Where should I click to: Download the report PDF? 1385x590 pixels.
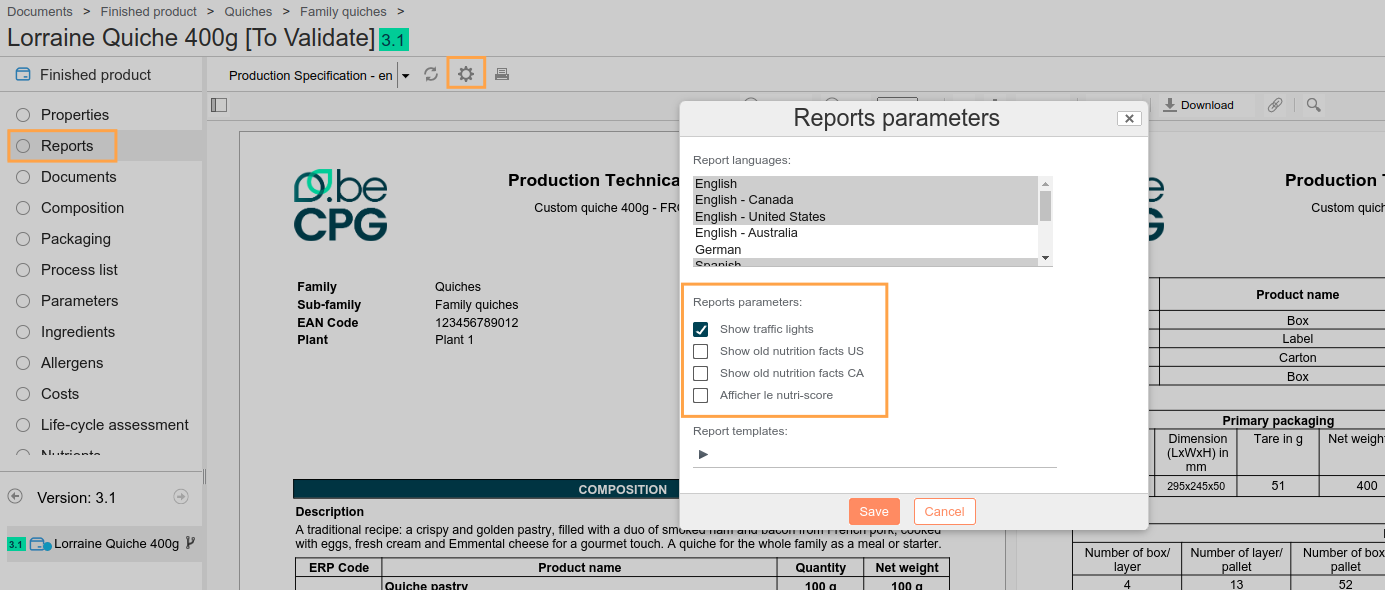pos(1198,105)
